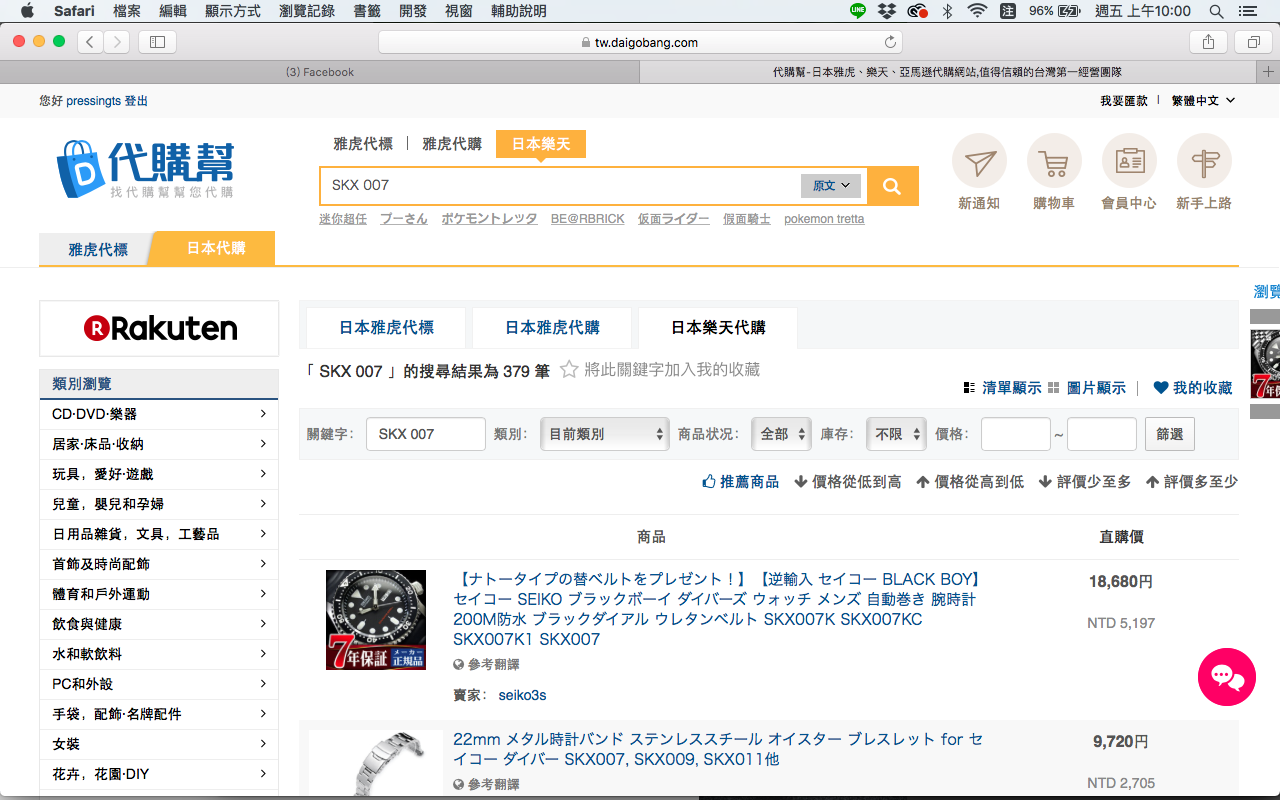Expand the 女裝 category
Image resolution: width=1280 pixels, height=800 pixels.
[159, 744]
